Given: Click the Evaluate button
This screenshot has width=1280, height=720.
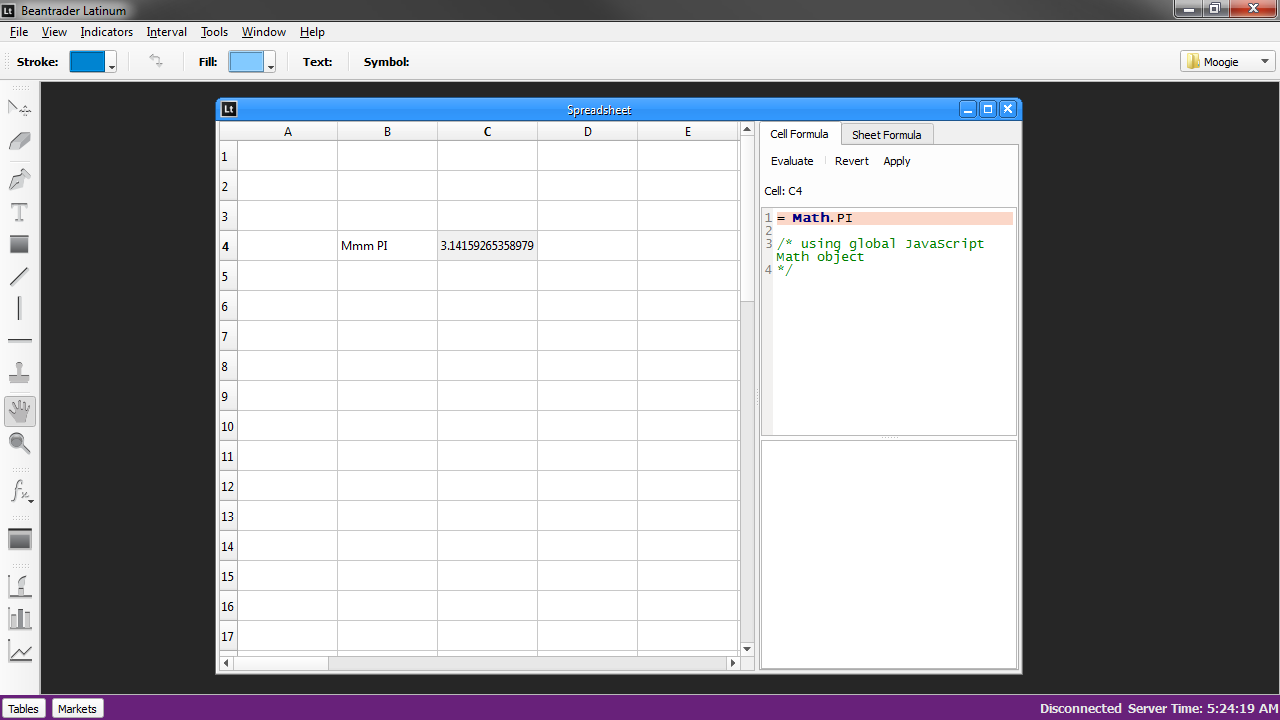Looking at the screenshot, I should [792, 161].
